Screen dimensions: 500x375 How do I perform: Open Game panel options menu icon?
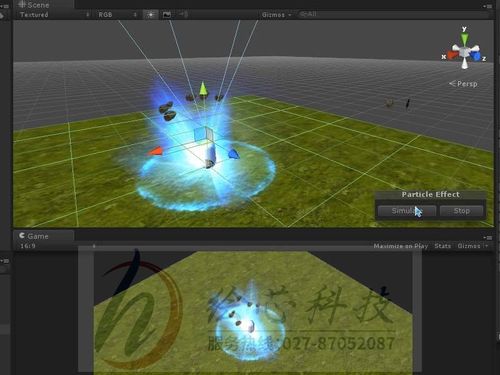(x=488, y=237)
